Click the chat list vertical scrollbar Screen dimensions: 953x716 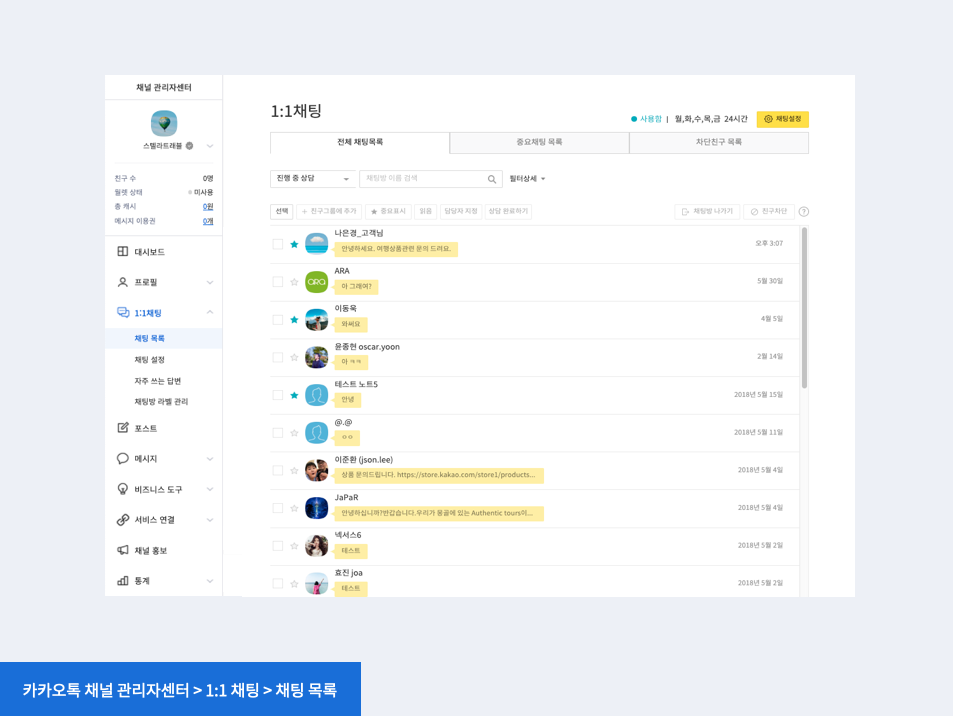(x=804, y=308)
